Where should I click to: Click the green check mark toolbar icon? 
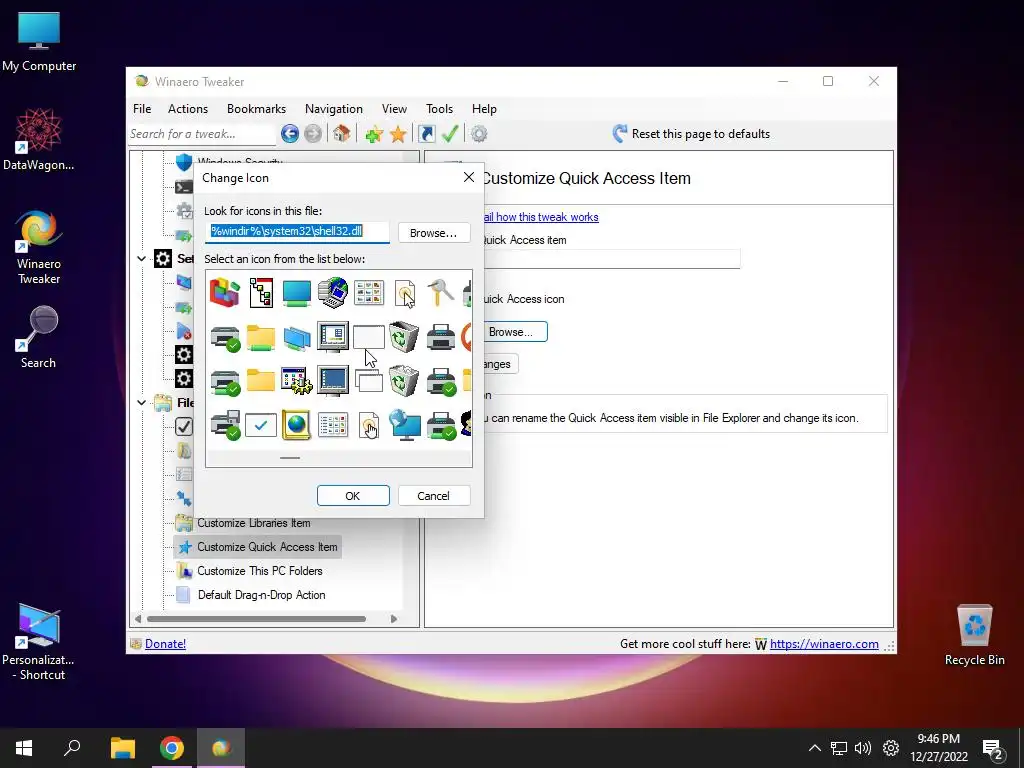[x=450, y=134]
